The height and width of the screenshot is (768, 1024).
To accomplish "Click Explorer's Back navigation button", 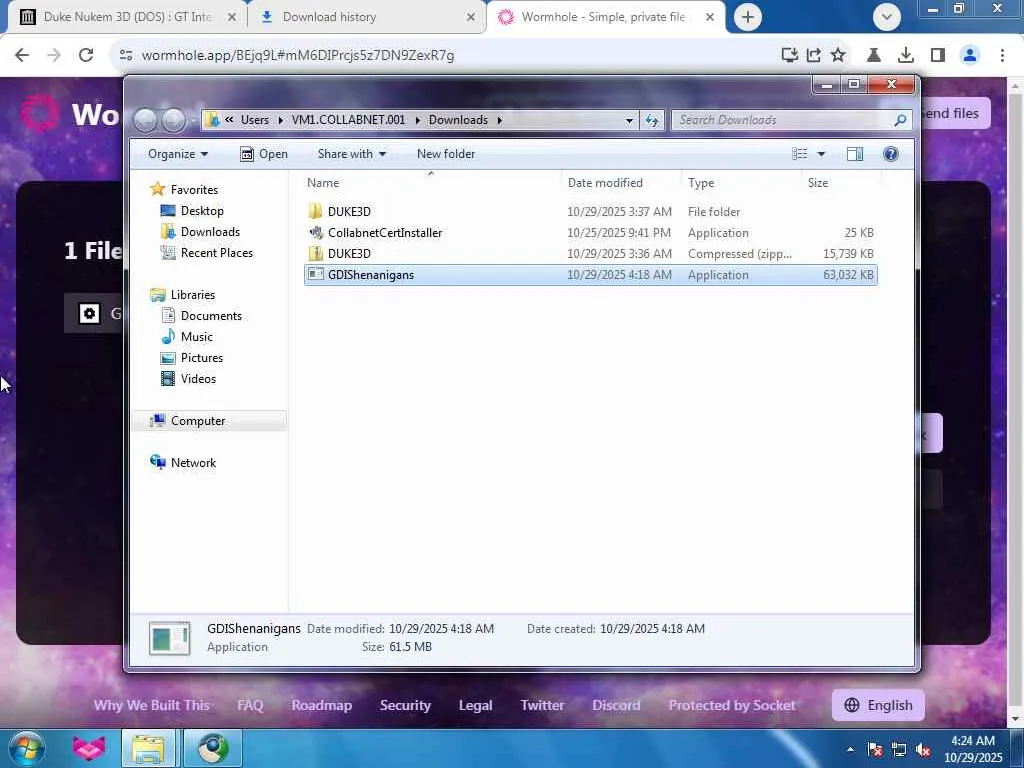I will point(146,120).
